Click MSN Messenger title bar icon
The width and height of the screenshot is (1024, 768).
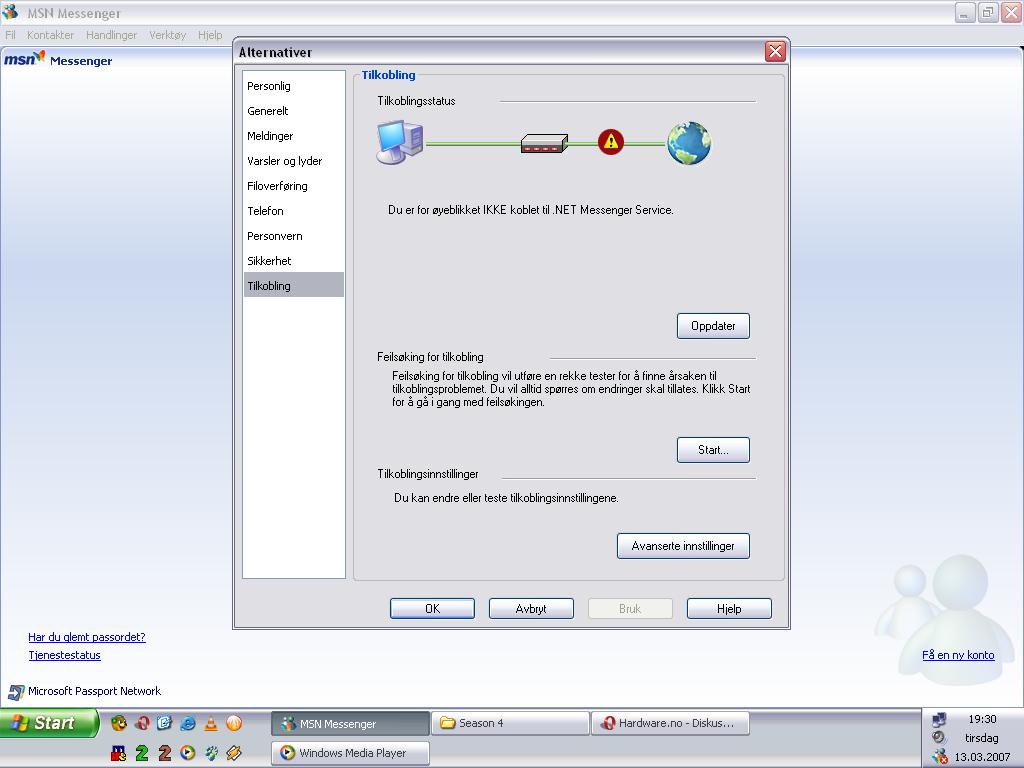(x=10, y=12)
